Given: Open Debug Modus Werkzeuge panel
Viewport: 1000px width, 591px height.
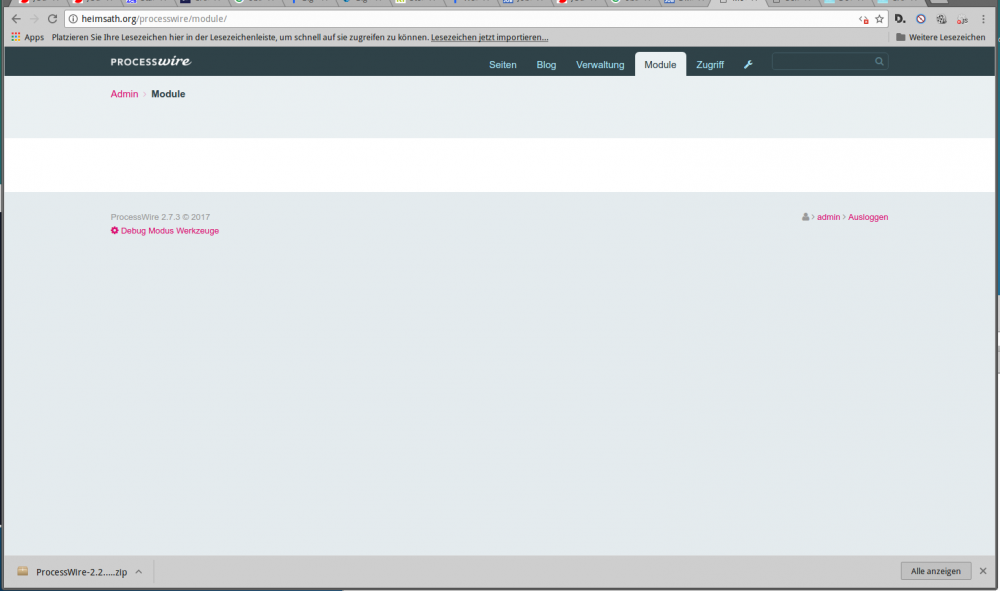Looking at the screenshot, I should click(x=165, y=231).
